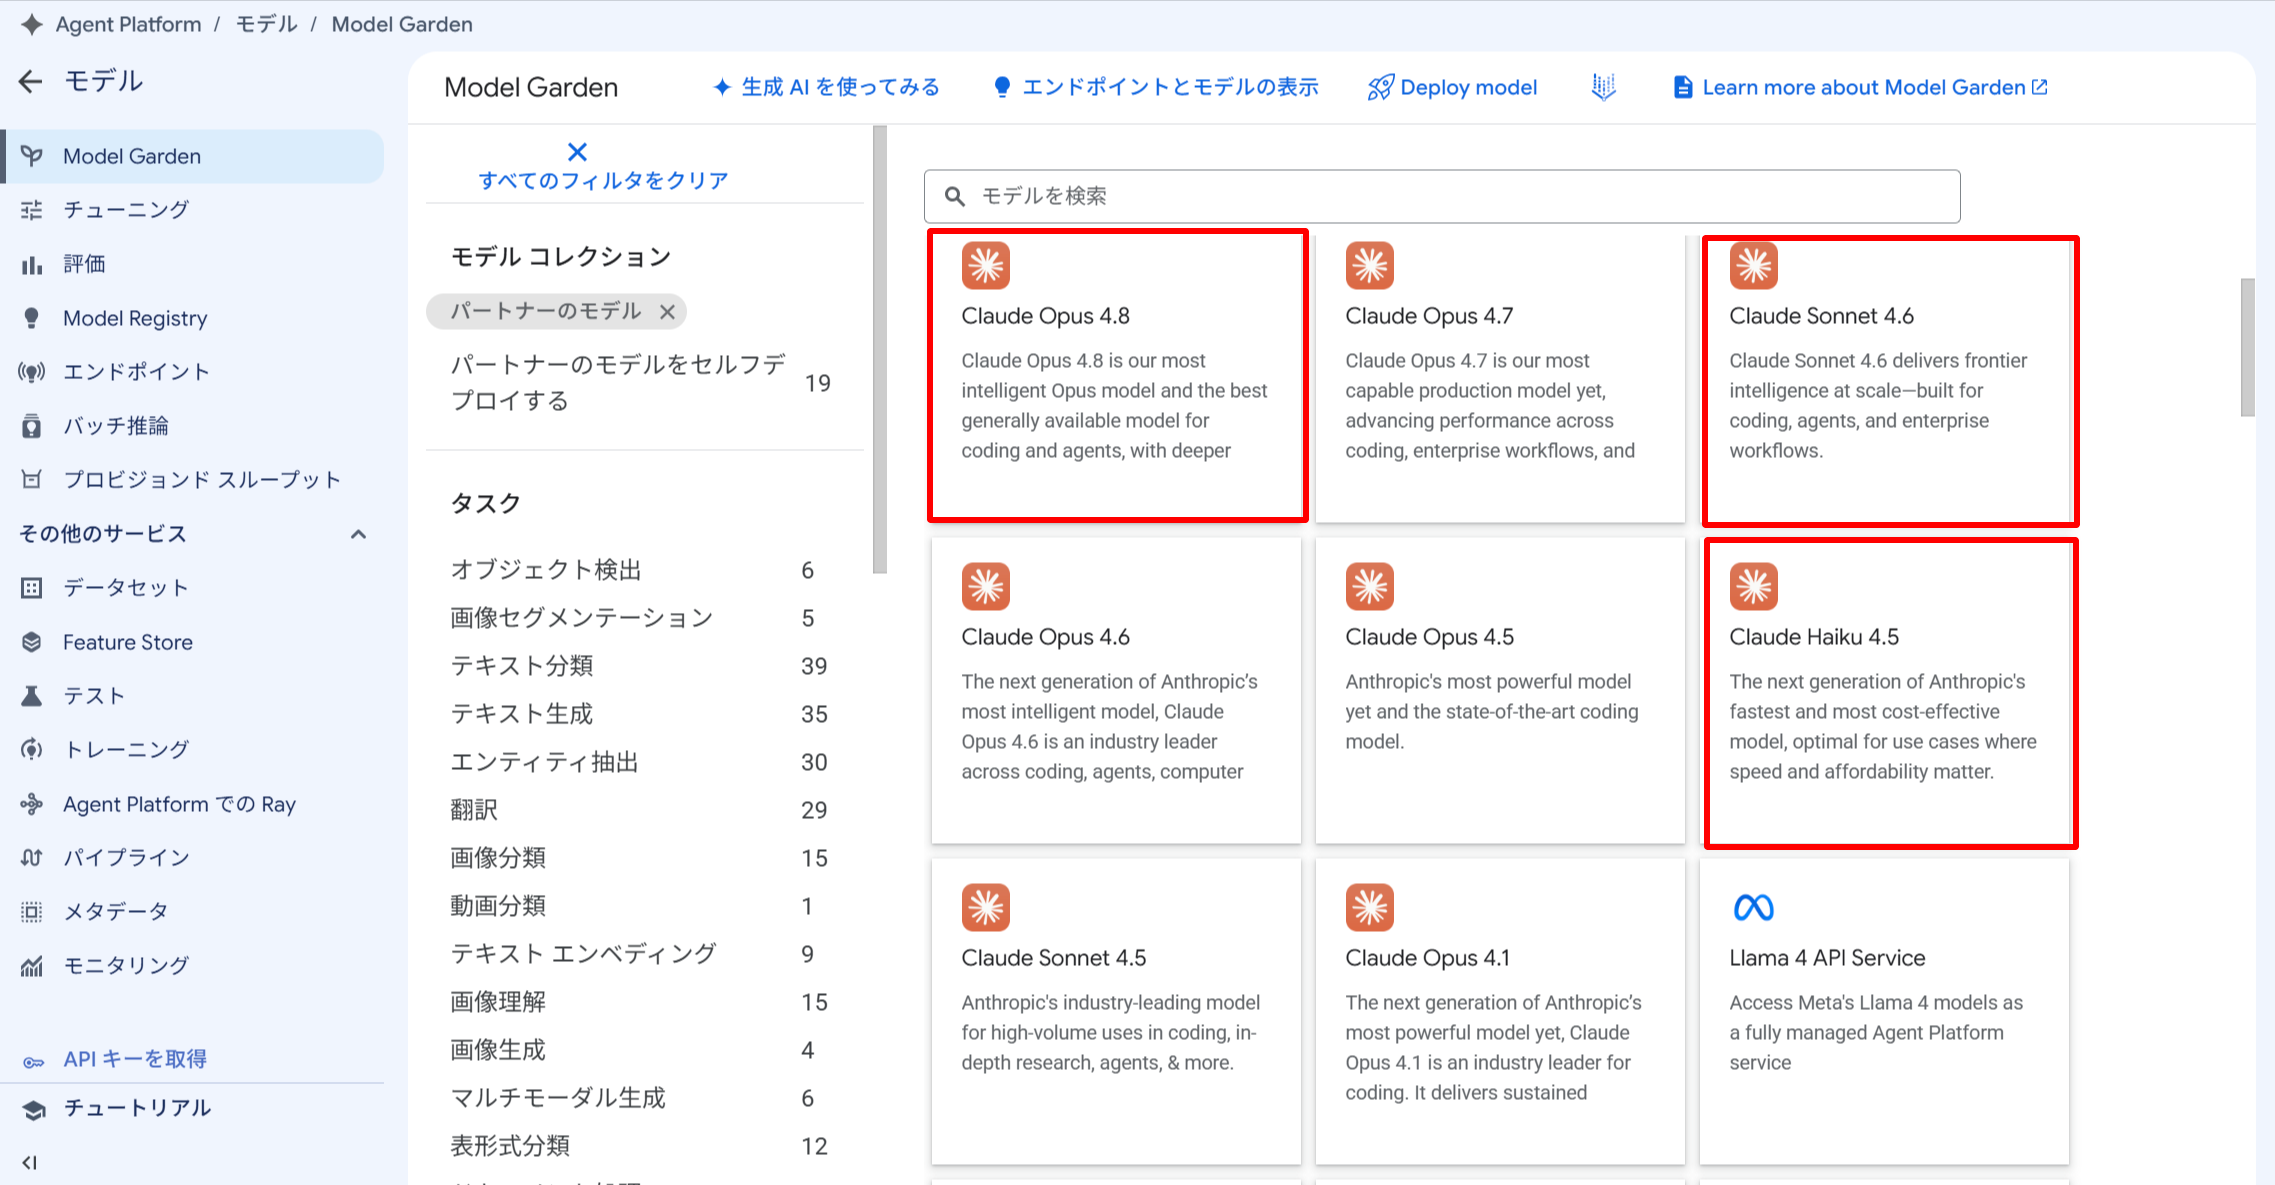Click the バッチ推論 icon

tap(32, 426)
